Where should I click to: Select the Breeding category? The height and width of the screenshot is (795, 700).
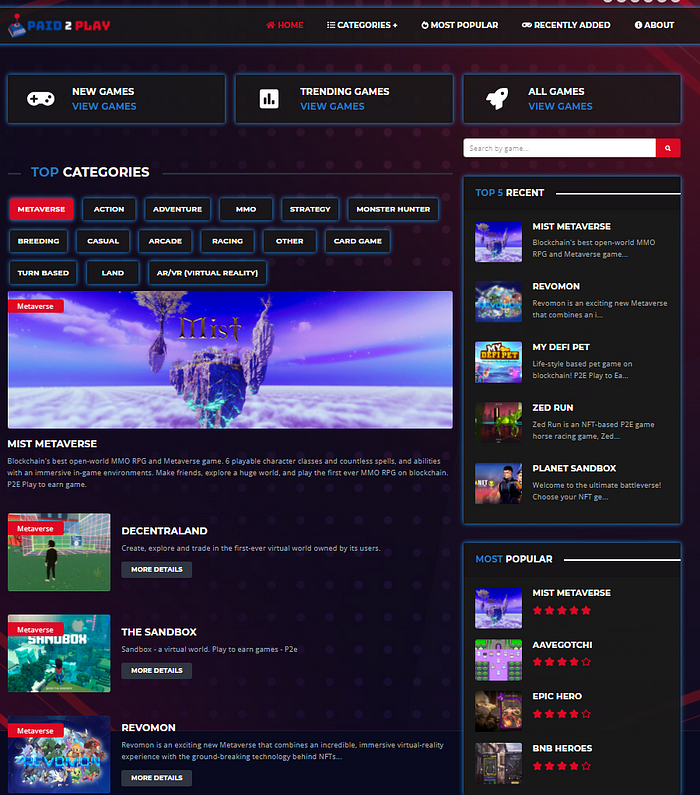(39, 241)
